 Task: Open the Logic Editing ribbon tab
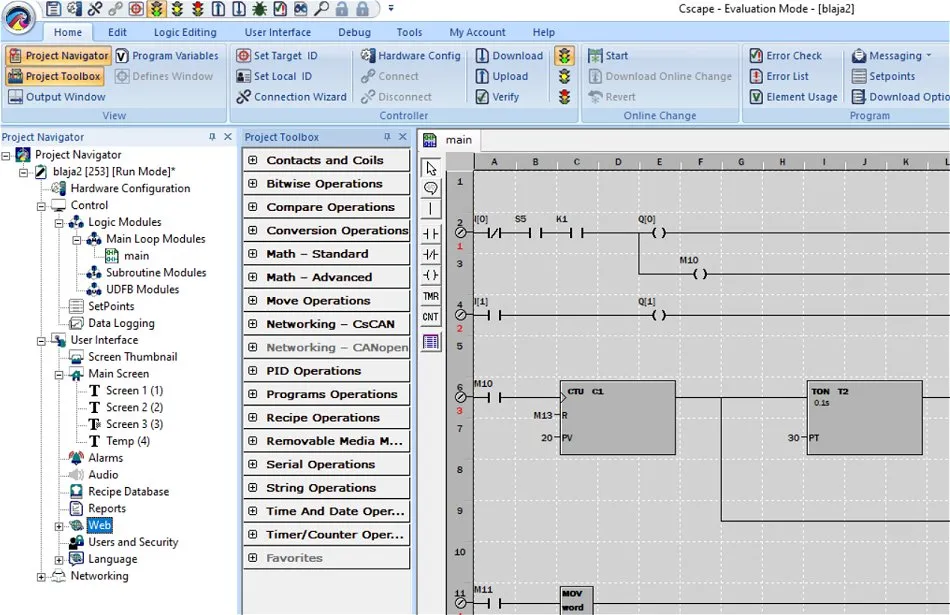[x=185, y=32]
